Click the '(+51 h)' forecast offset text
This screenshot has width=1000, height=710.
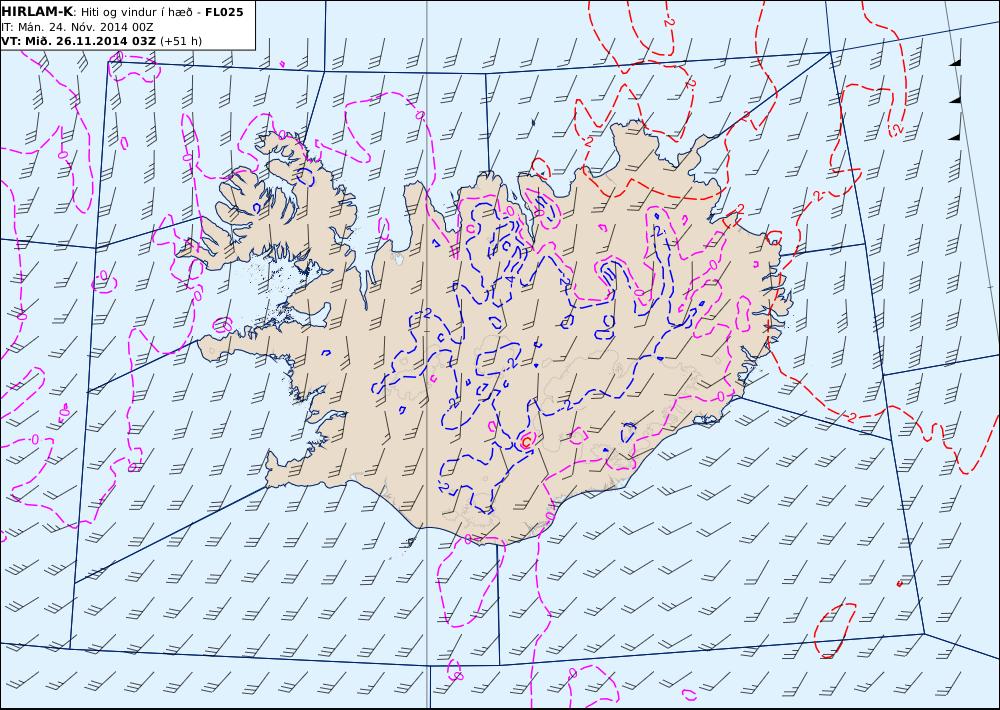click(180, 41)
